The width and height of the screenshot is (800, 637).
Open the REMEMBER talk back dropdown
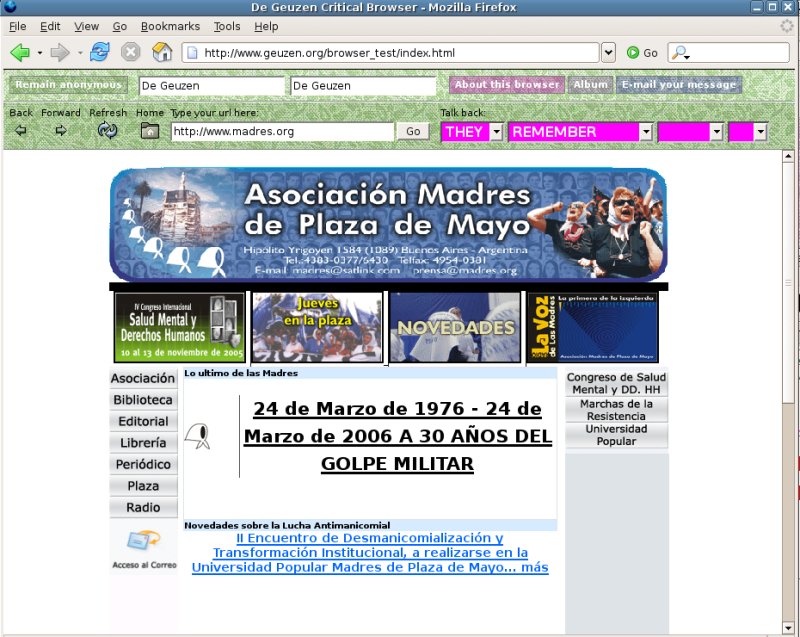coord(646,132)
